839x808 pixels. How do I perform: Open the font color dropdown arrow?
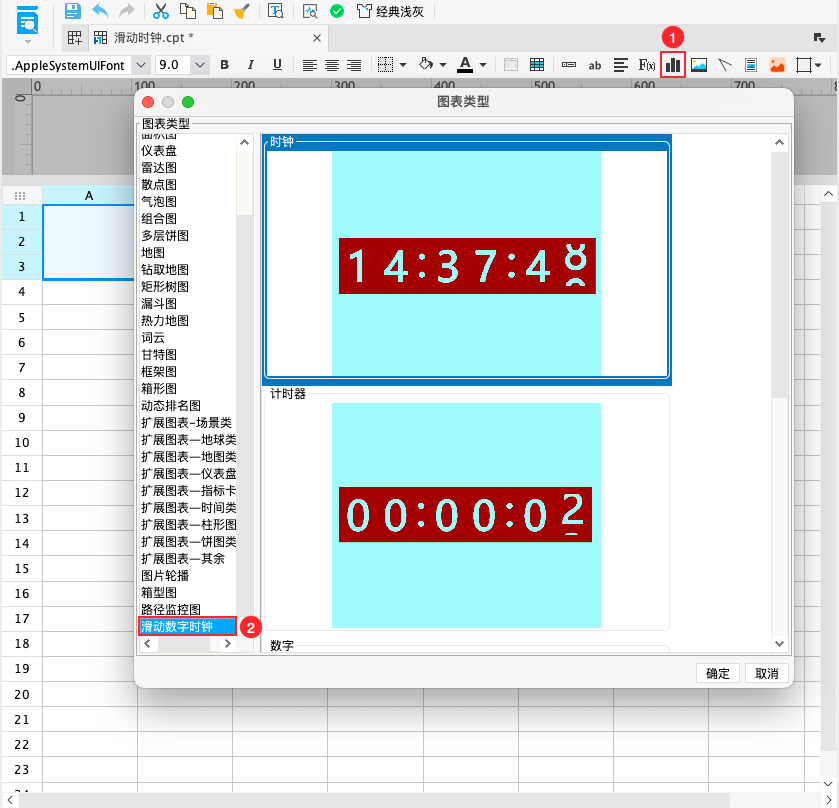(483, 65)
